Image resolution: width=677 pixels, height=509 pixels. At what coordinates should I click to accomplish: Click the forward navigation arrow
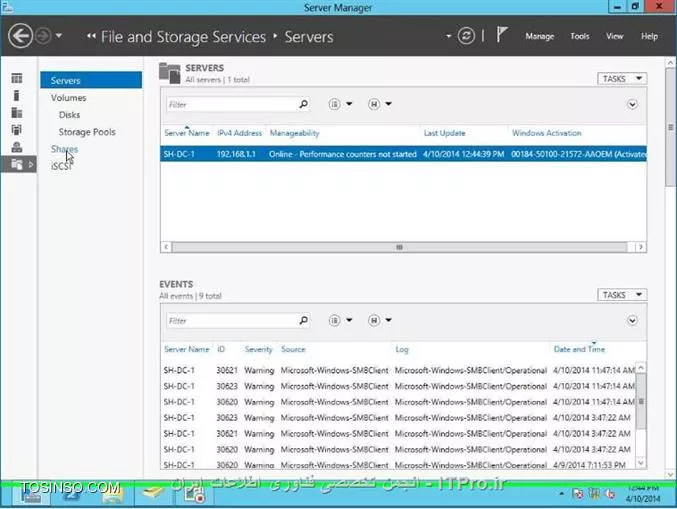(x=43, y=36)
